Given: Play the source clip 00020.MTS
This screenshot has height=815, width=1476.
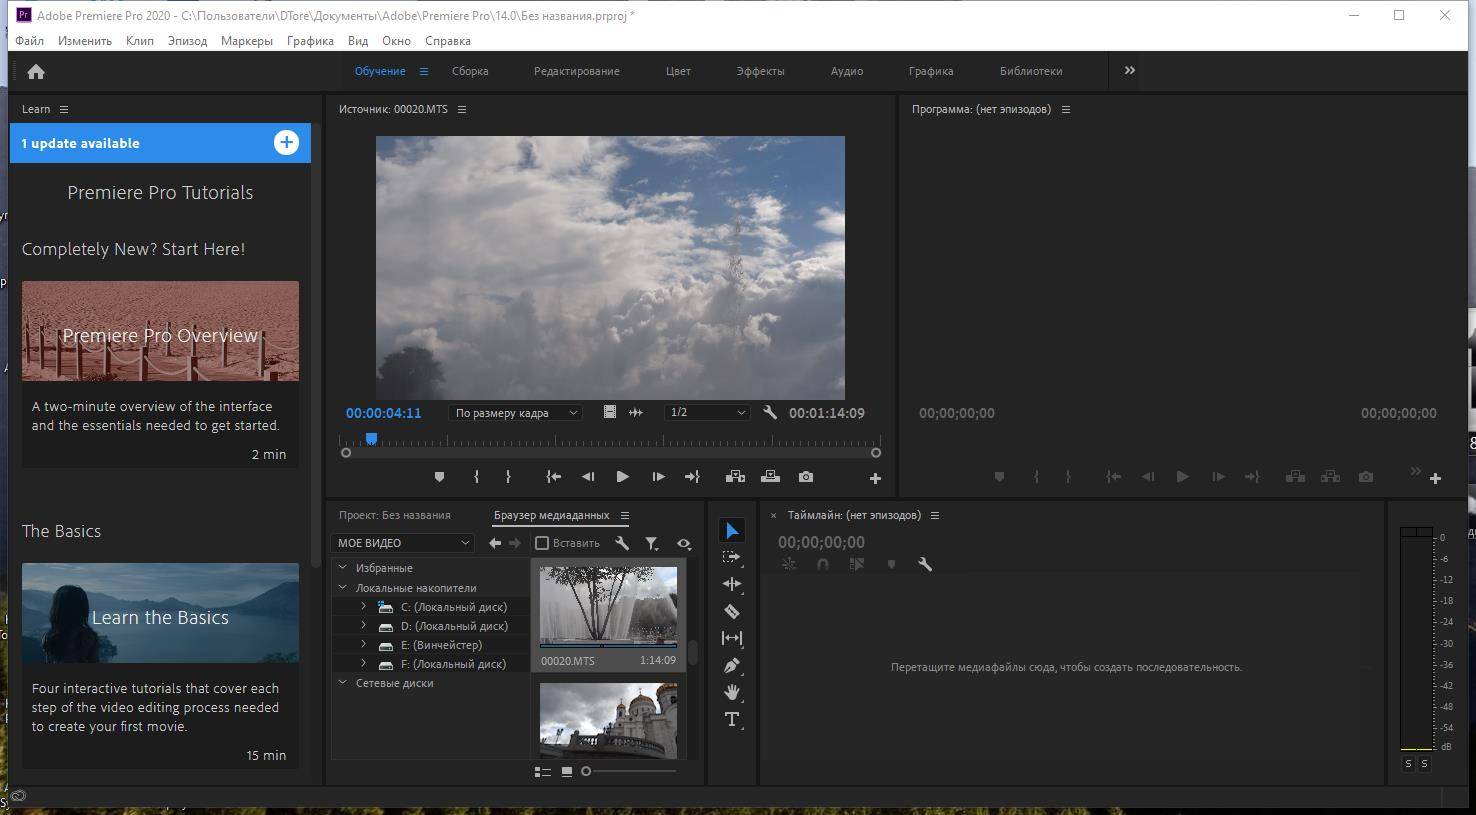Looking at the screenshot, I should coord(622,477).
